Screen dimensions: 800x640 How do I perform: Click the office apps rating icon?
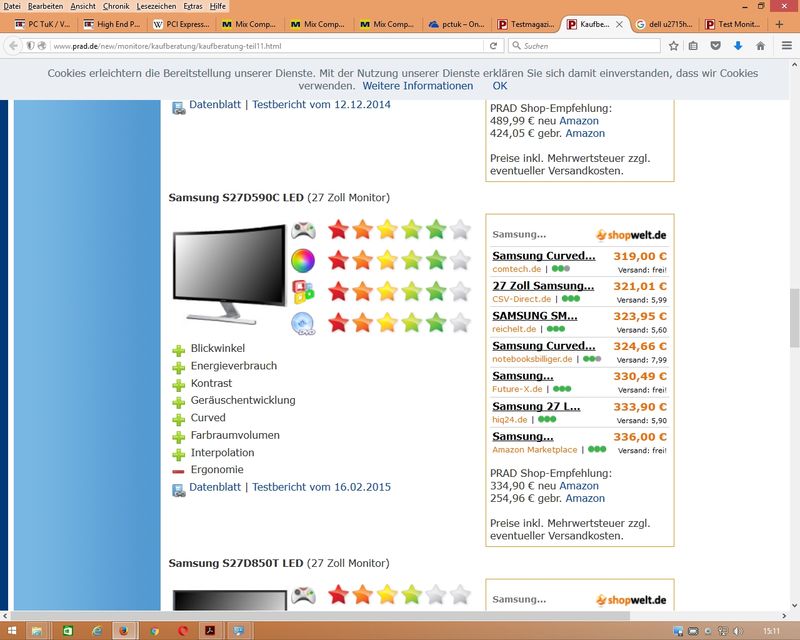[303, 292]
